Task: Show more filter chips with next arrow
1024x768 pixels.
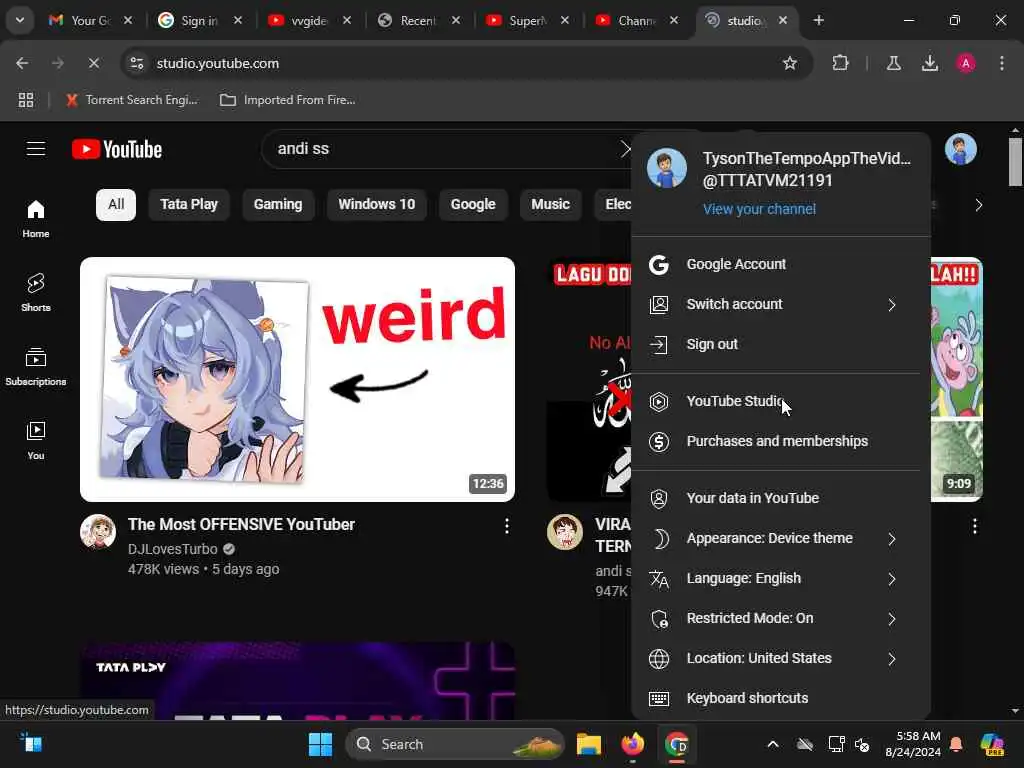Action: click(978, 205)
